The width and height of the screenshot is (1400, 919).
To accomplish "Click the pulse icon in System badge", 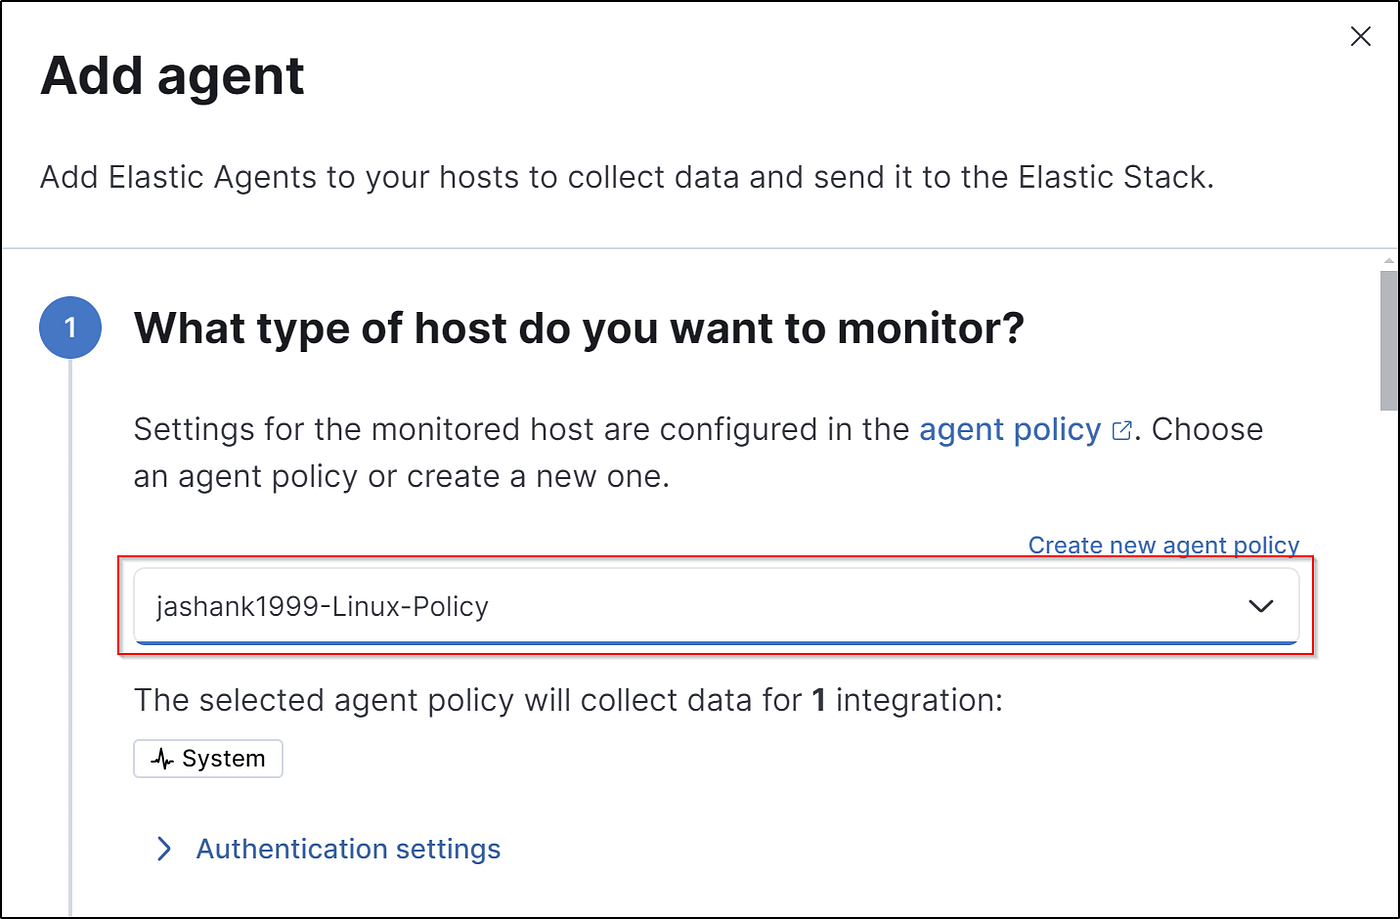I will pyautogui.click(x=162, y=759).
